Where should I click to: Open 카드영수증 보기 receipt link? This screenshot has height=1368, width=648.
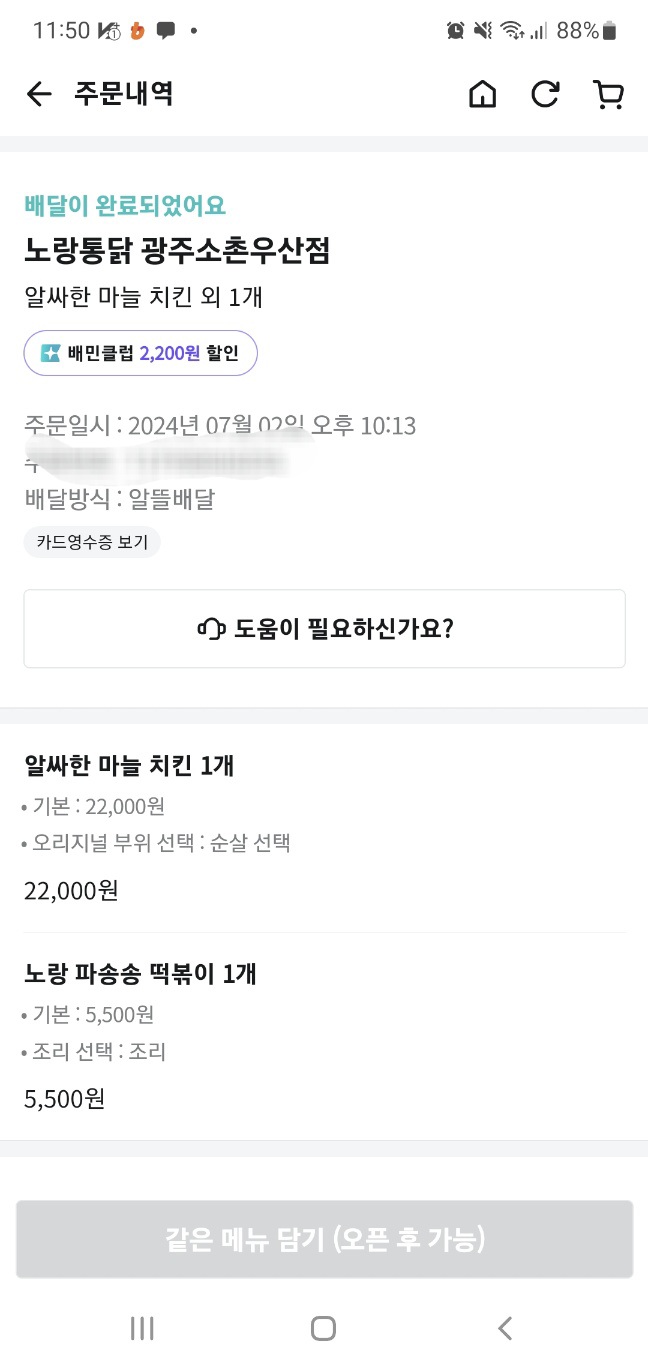pyautogui.click(x=92, y=542)
